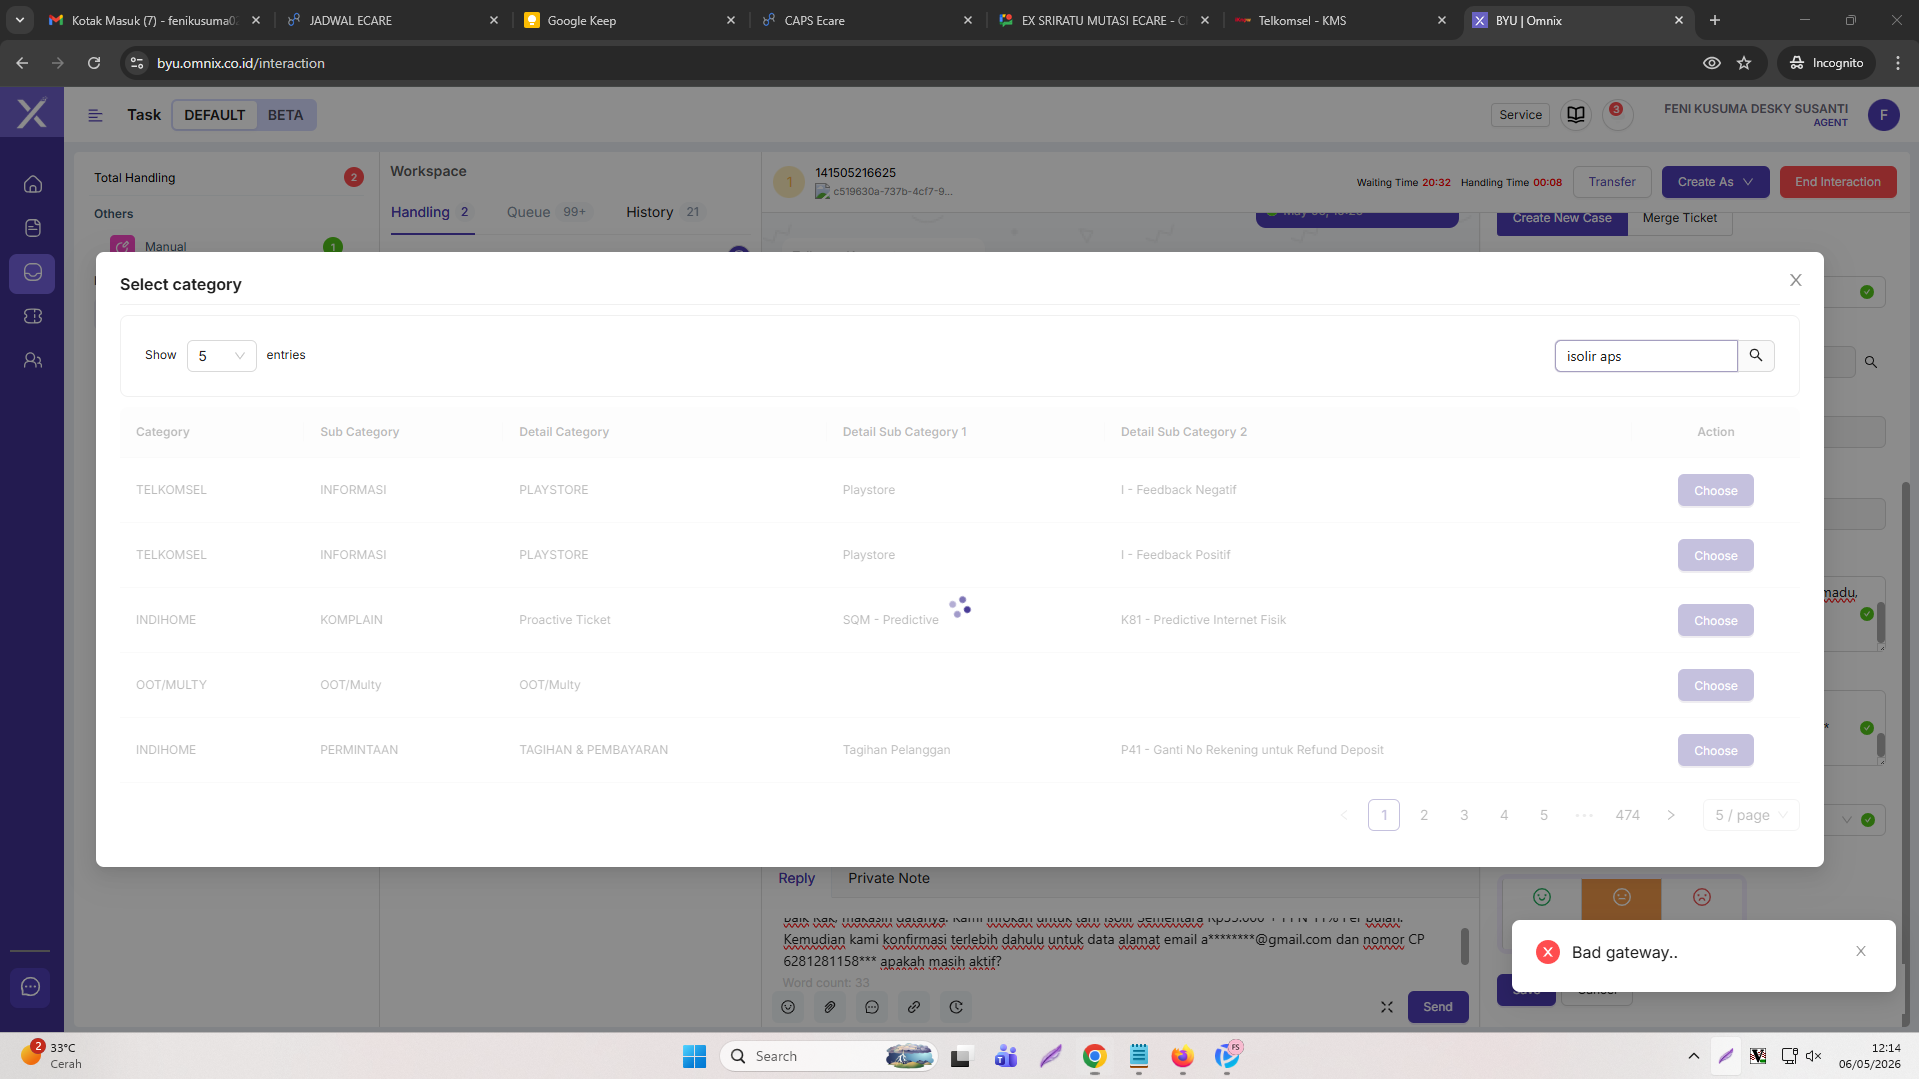Open the notifications badge icon
The image size is (1919, 1079).
1617,114
